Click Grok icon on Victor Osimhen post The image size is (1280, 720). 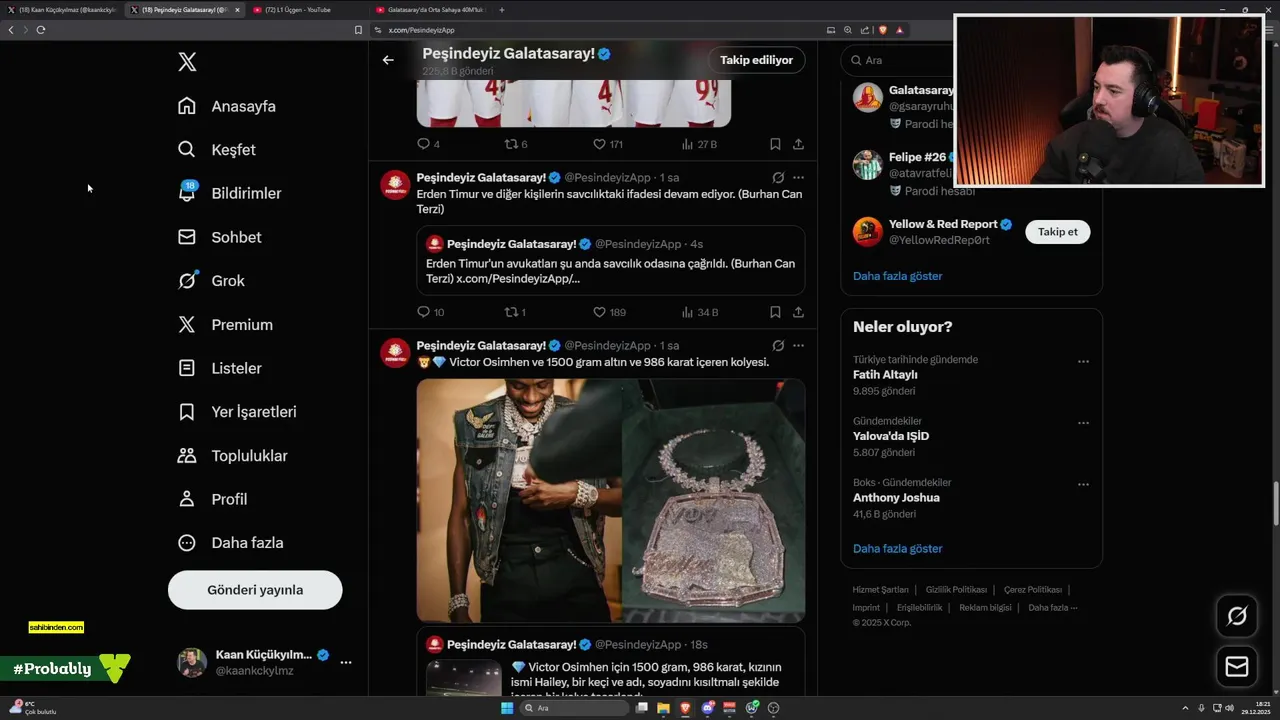coord(778,345)
